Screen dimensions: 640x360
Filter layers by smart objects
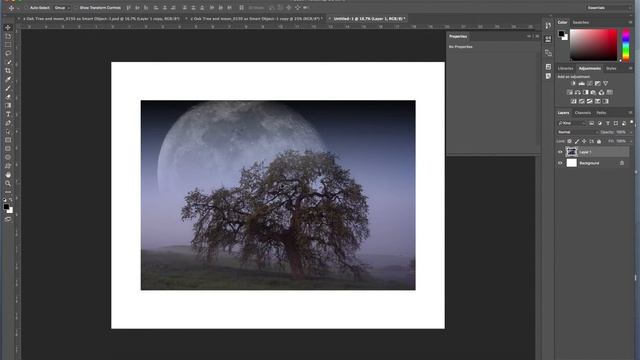pyautogui.click(x=624, y=123)
